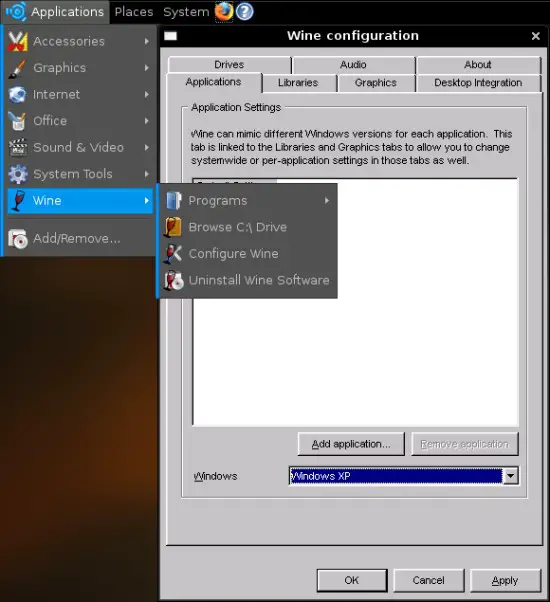The height and width of the screenshot is (602, 550).
Task: Expand the Programs submenu arrow
Action: point(327,200)
